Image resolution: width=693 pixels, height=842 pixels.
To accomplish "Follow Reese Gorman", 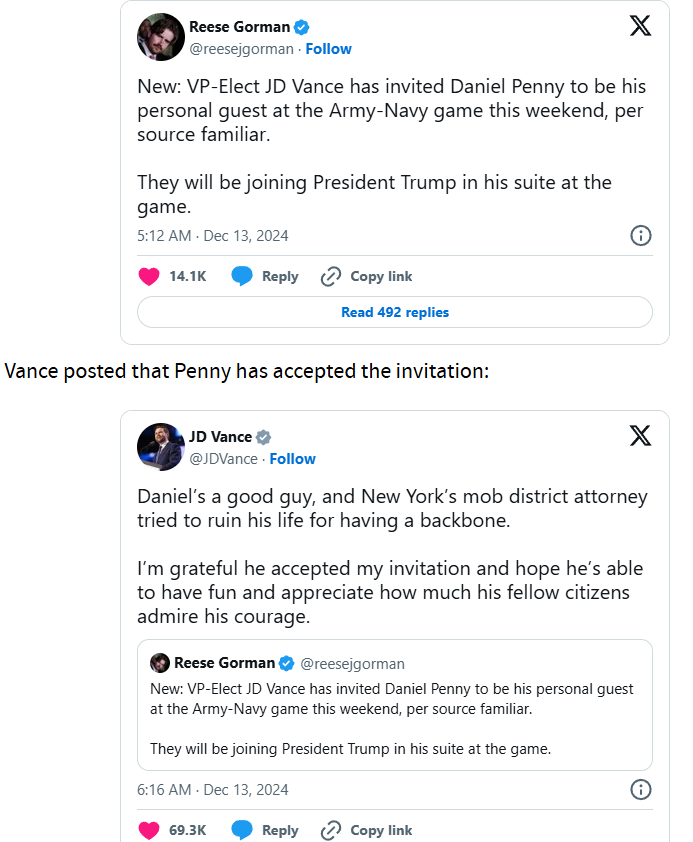I will (328, 49).
